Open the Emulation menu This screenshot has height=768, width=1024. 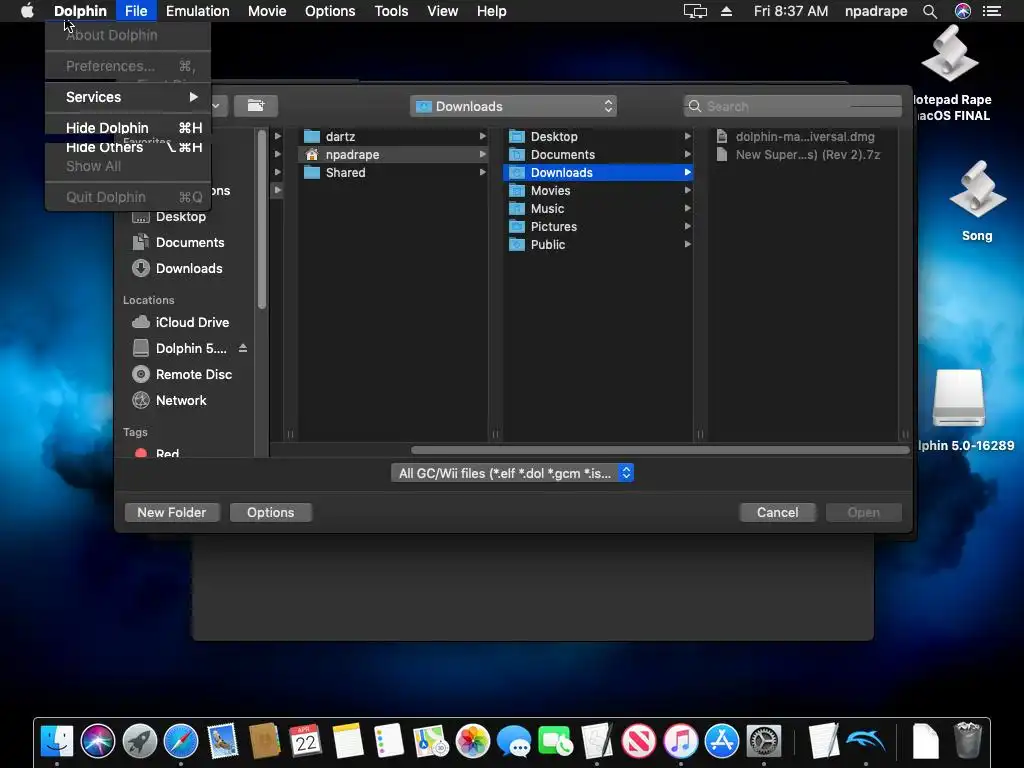197,11
